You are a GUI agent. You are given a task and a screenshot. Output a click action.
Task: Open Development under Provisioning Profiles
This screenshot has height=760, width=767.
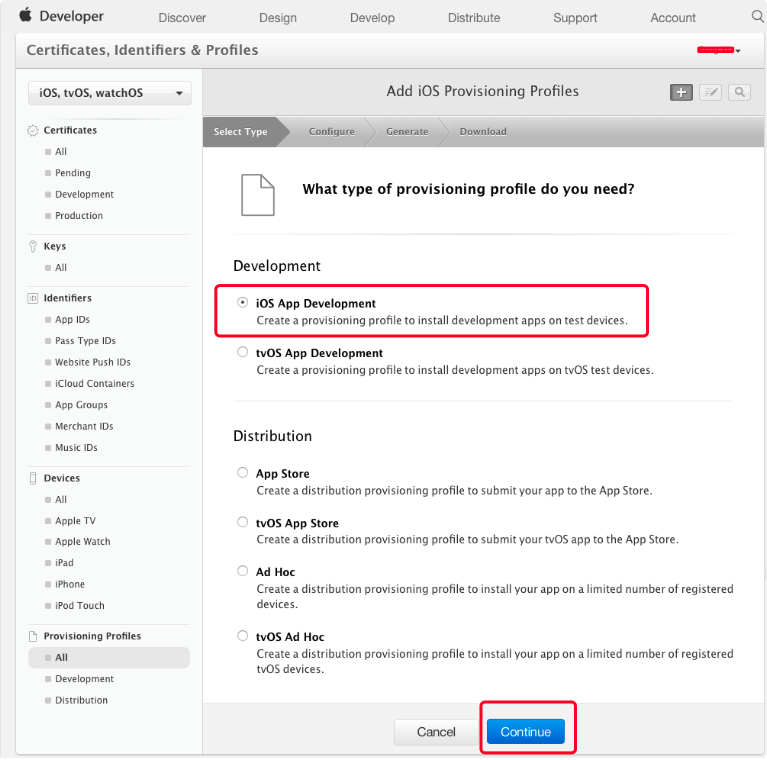click(84, 679)
